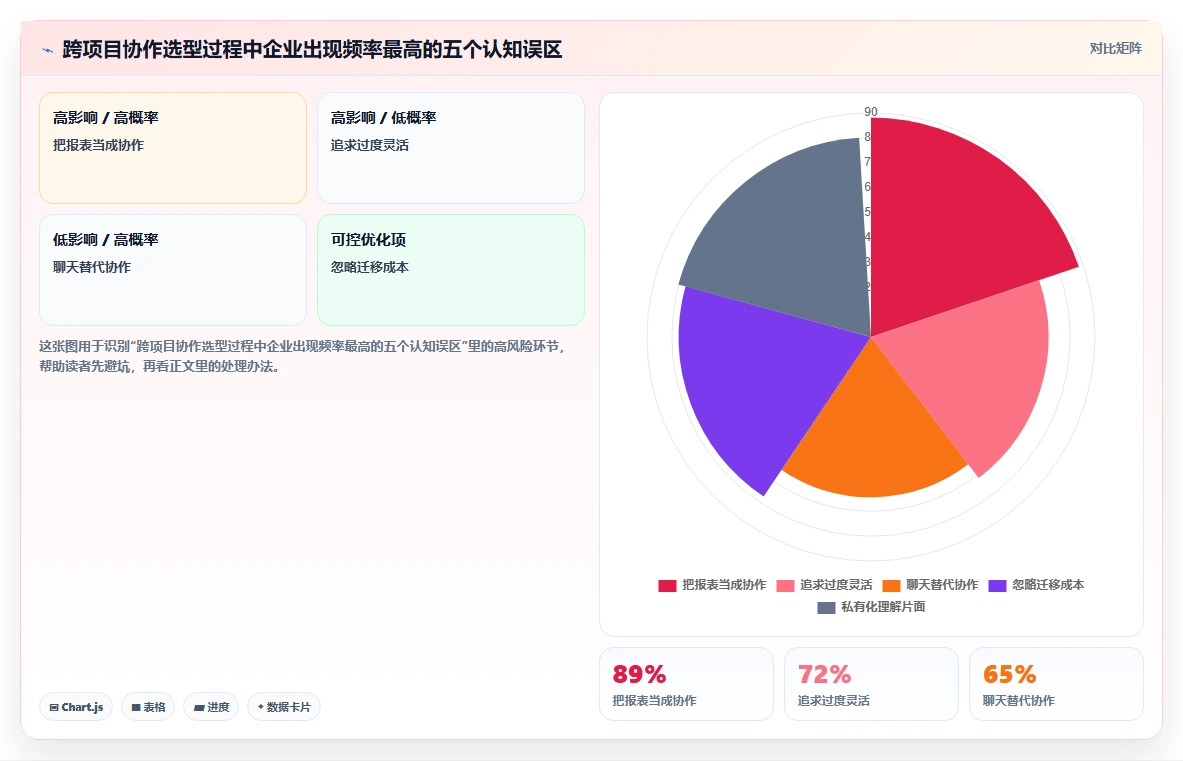Click the 90 axis label on the chart

click(871, 112)
